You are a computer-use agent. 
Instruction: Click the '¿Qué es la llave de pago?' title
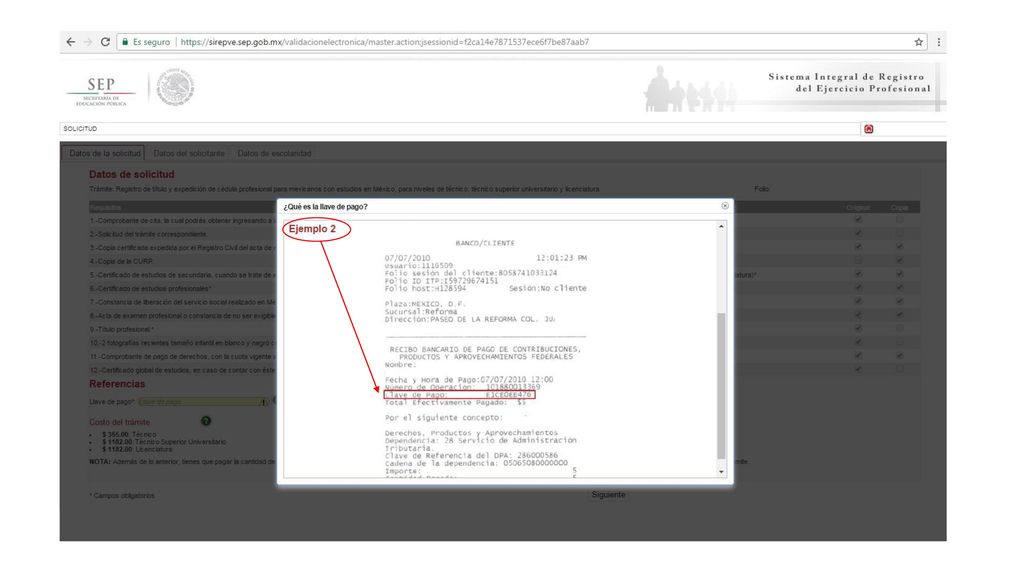(325, 206)
